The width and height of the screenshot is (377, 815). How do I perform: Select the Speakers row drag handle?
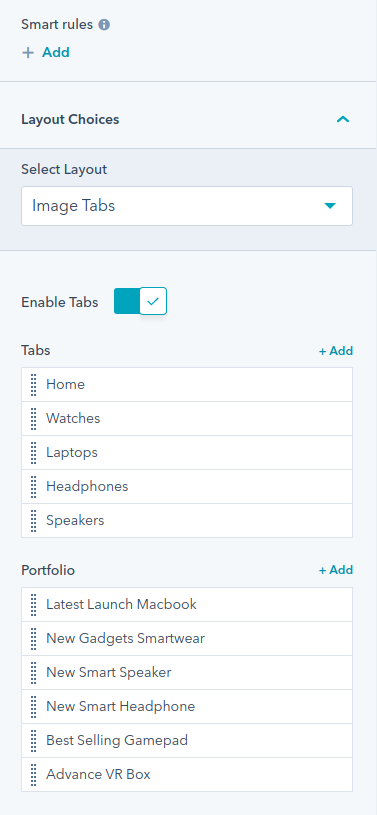(33, 521)
